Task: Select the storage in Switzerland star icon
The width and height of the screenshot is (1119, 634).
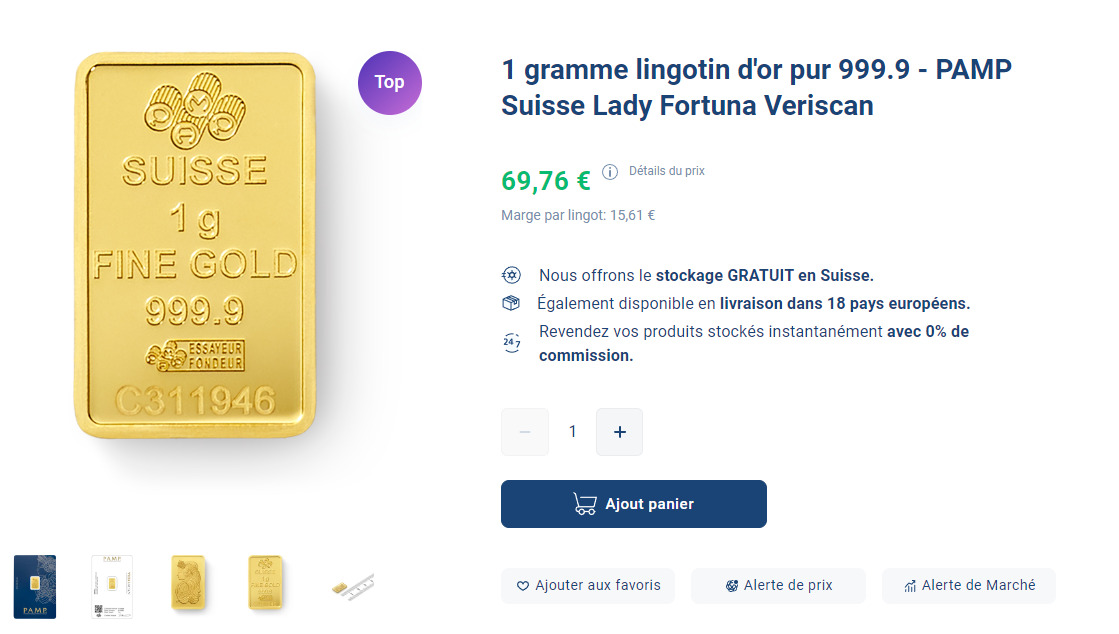Action: (511, 274)
